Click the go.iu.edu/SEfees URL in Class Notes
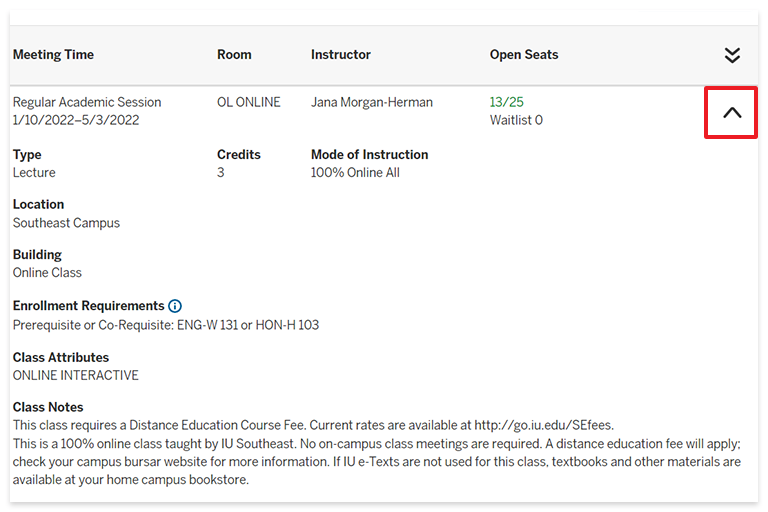The height and width of the screenshot is (512, 768). point(543,425)
